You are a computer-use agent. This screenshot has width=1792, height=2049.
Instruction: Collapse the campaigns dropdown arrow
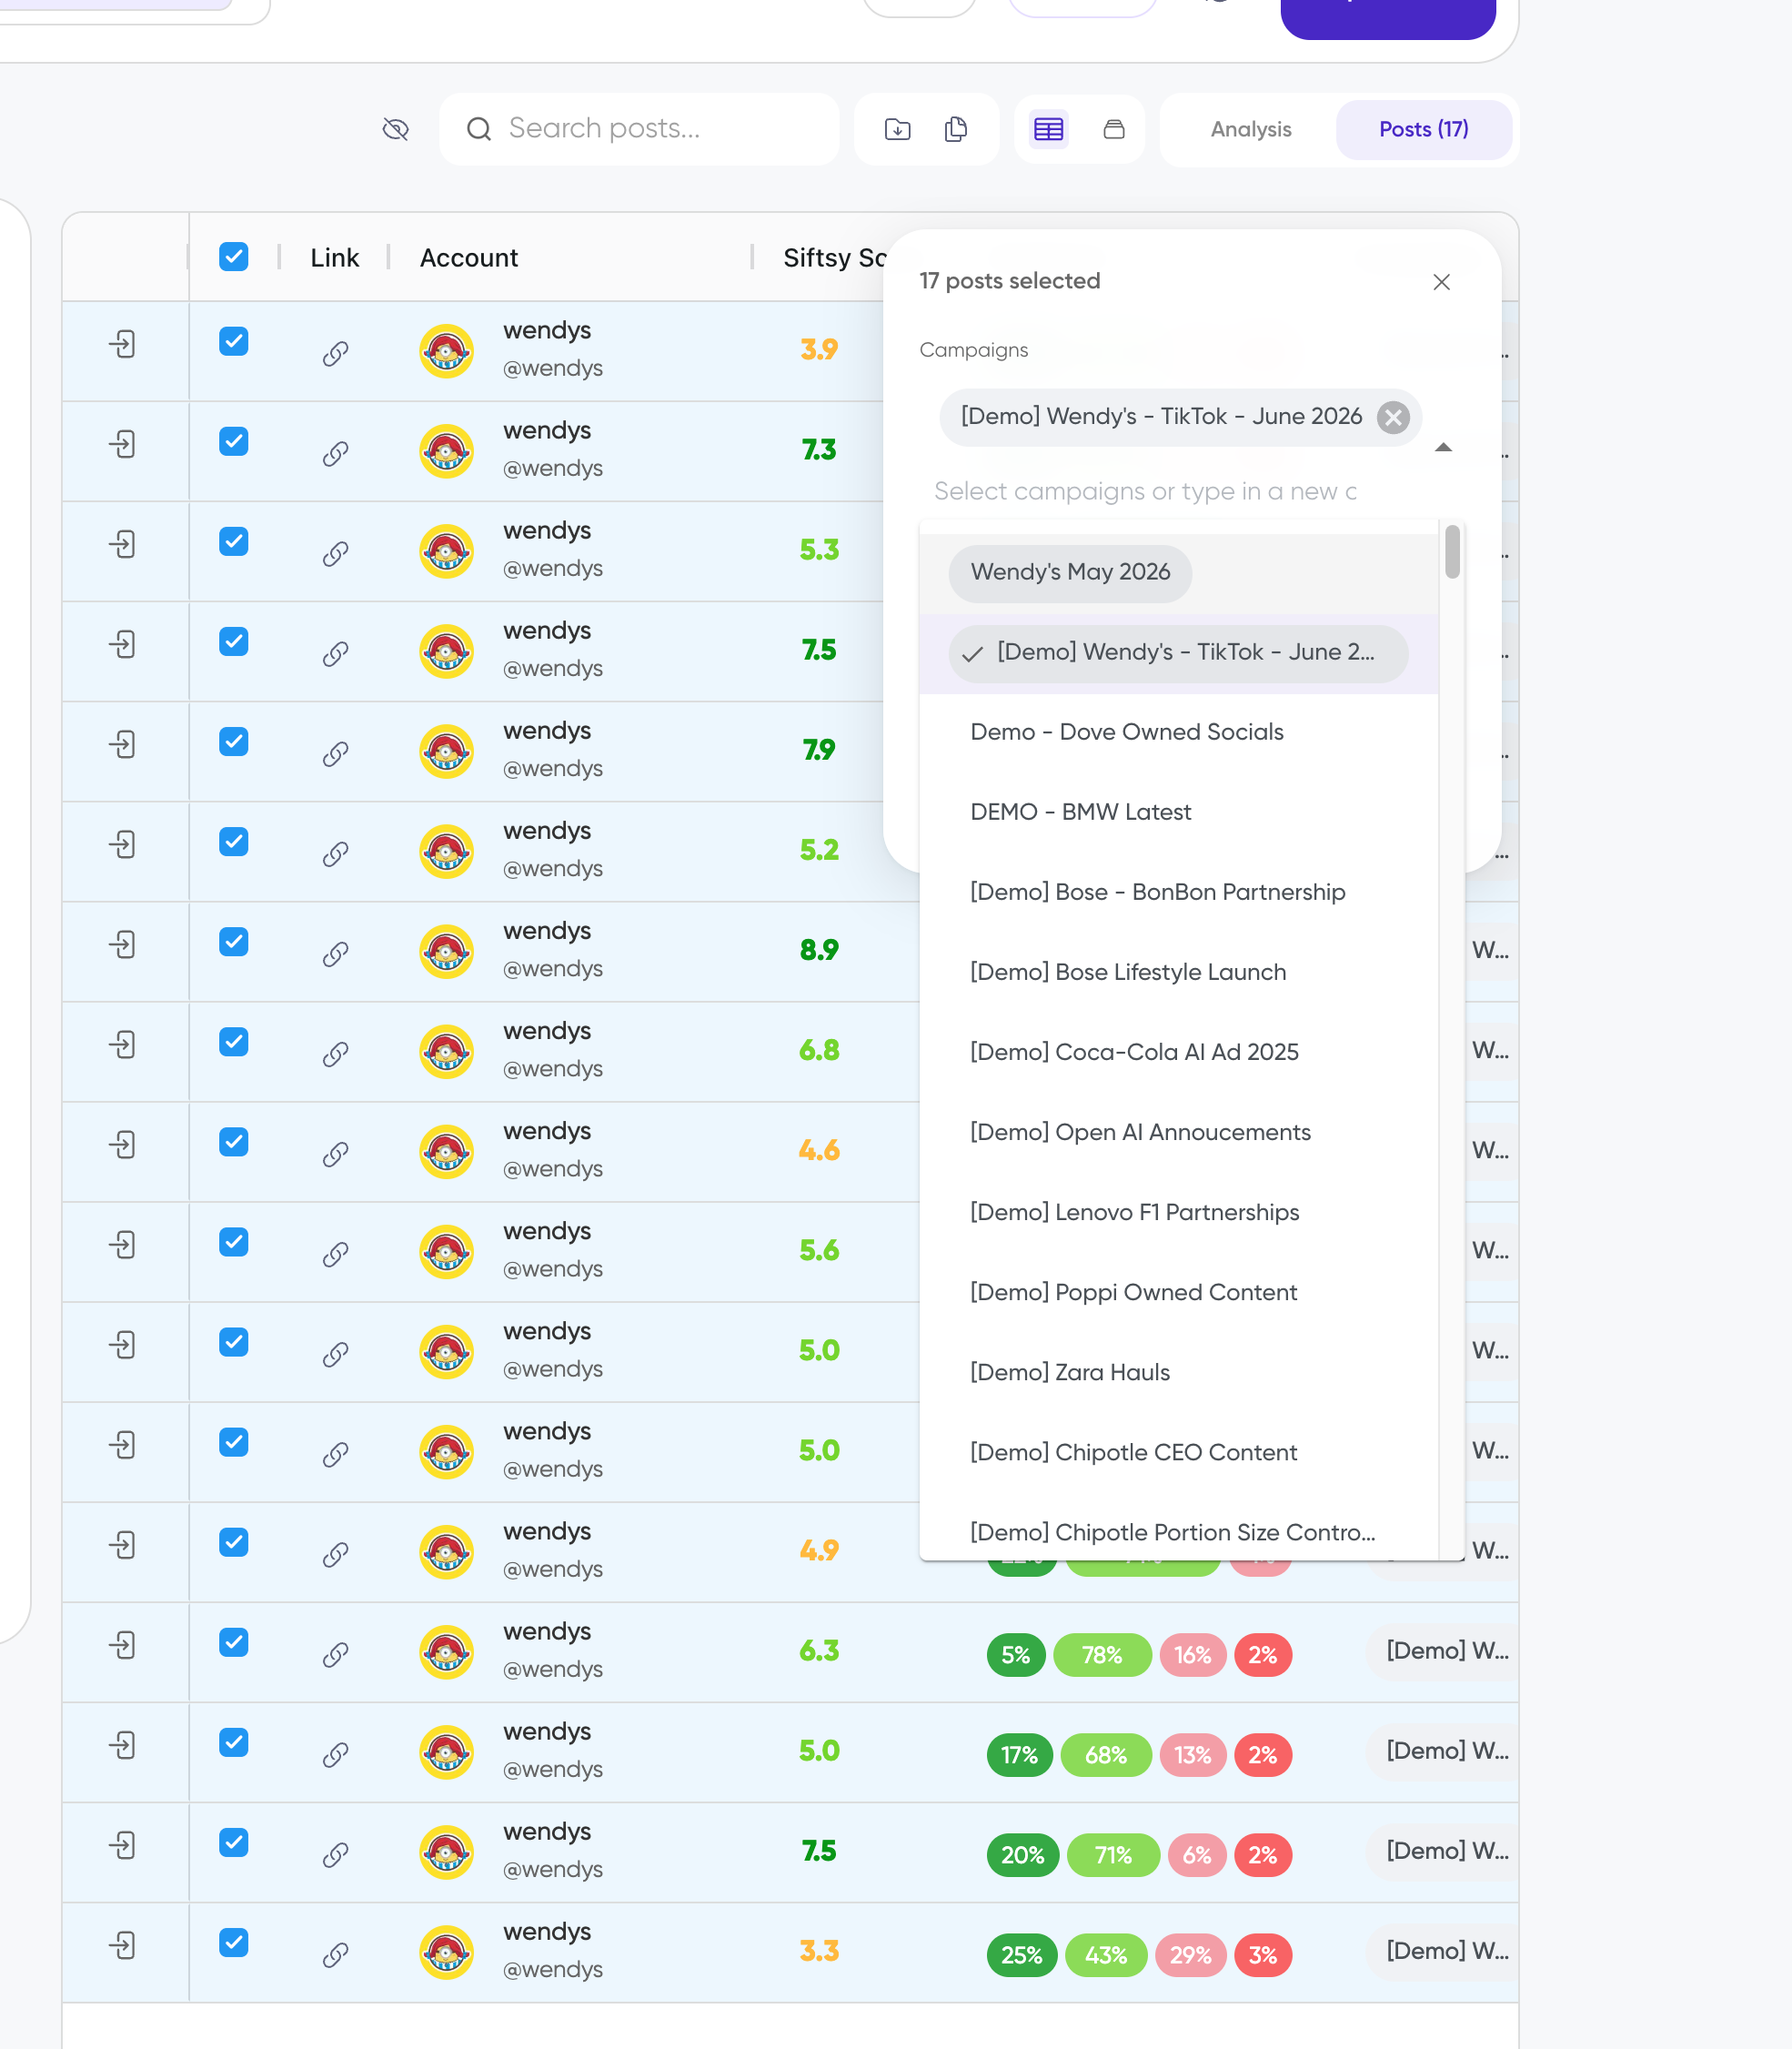[x=1443, y=447]
